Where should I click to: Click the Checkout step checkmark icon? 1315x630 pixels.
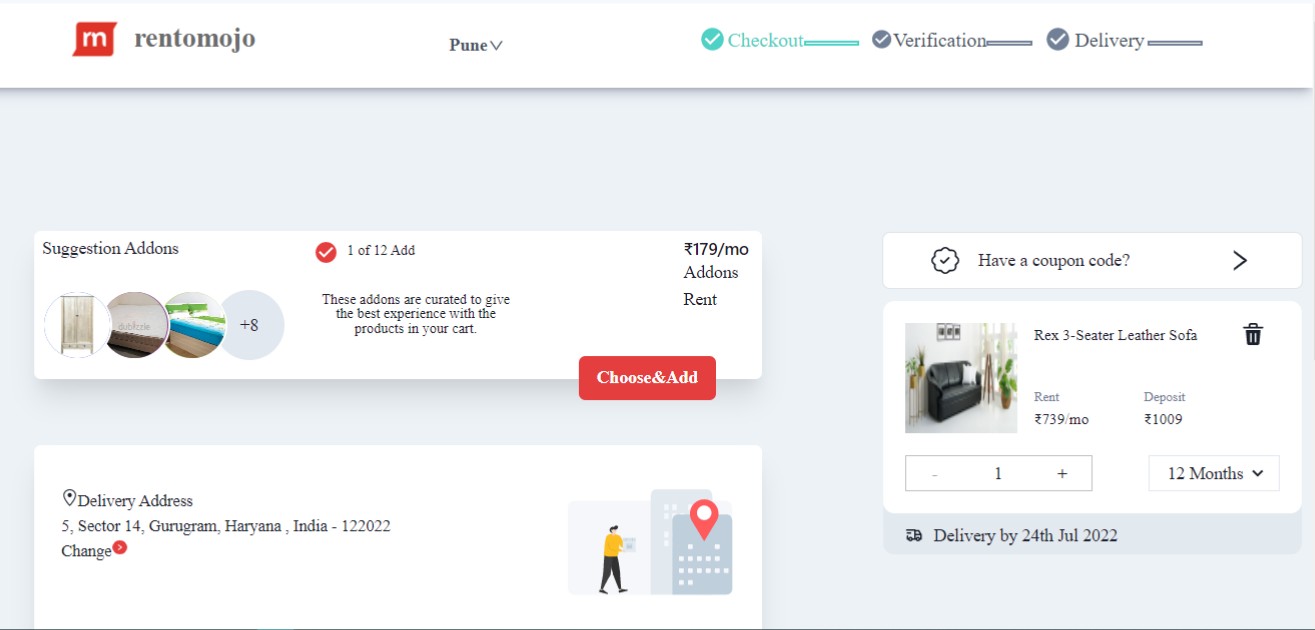(712, 40)
